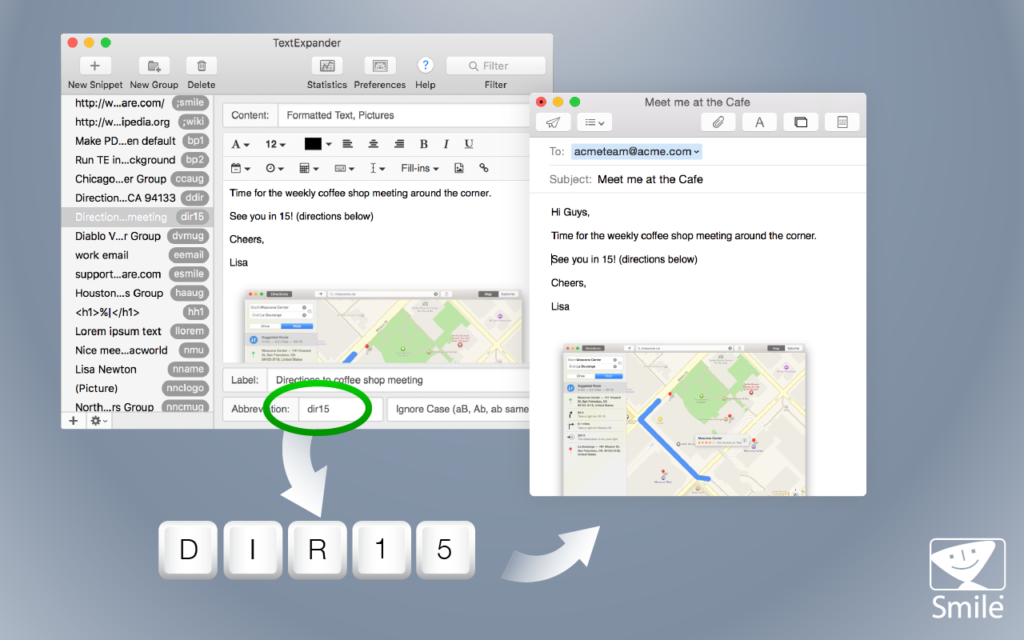Insert a time macro using the clock icon

[x=270, y=168]
